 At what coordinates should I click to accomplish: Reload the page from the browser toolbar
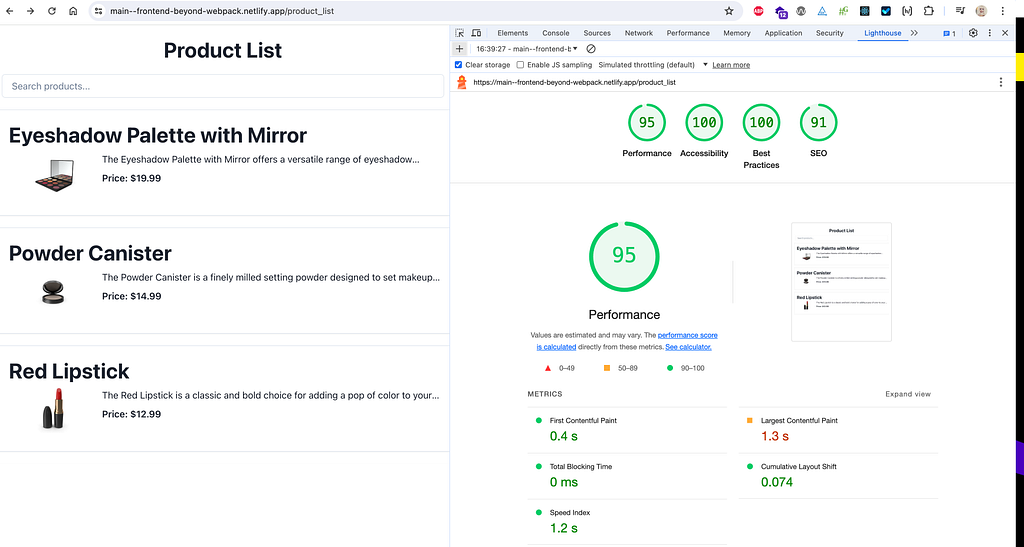pyautogui.click(x=52, y=11)
